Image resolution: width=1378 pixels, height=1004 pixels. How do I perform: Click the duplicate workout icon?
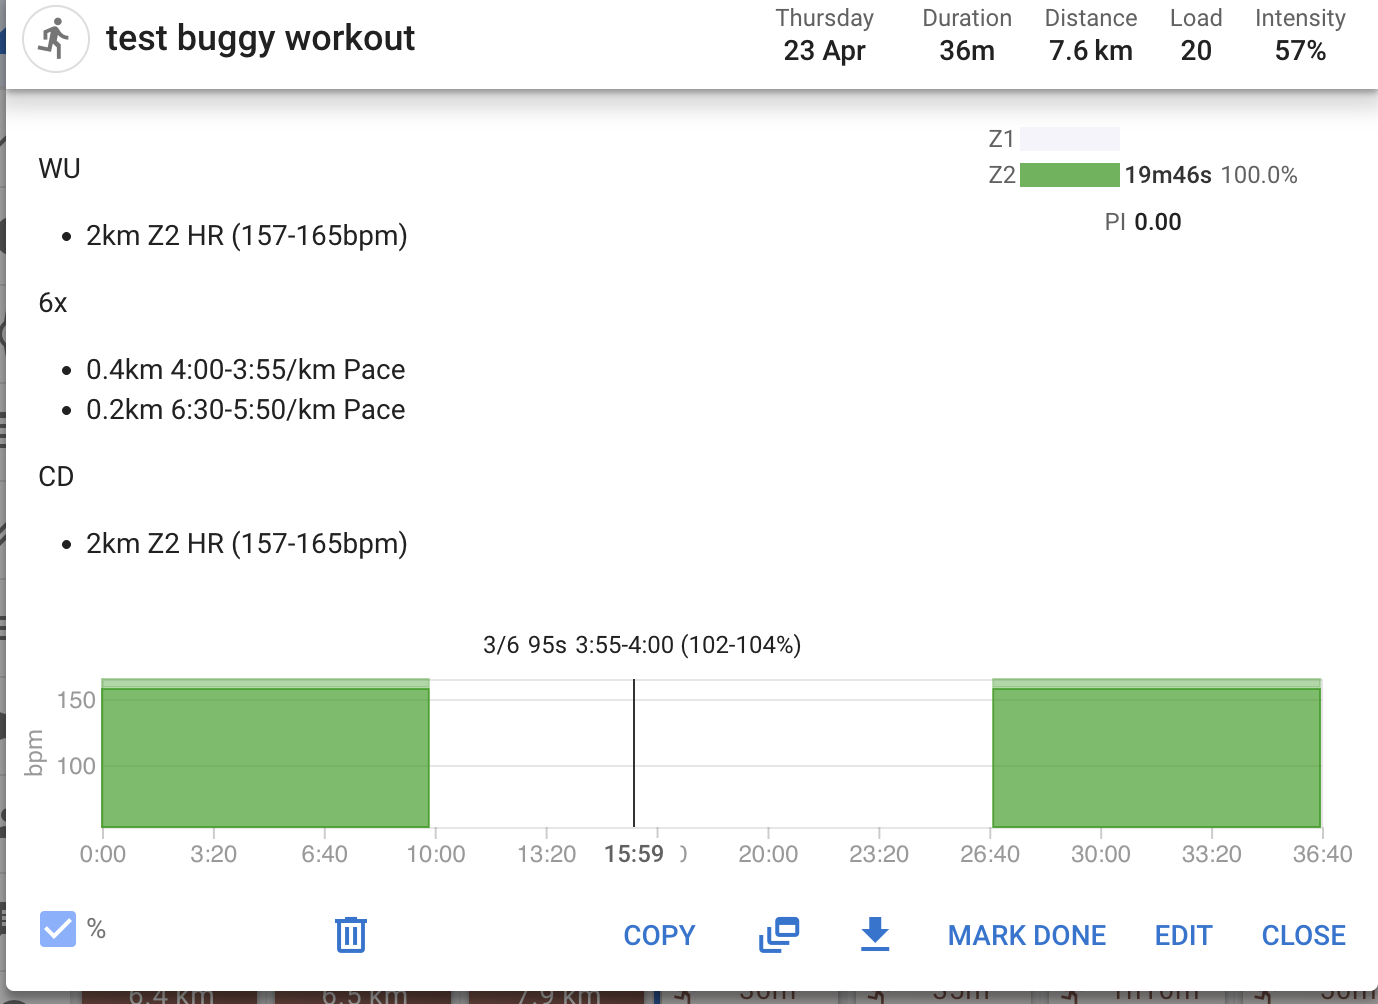click(x=779, y=934)
